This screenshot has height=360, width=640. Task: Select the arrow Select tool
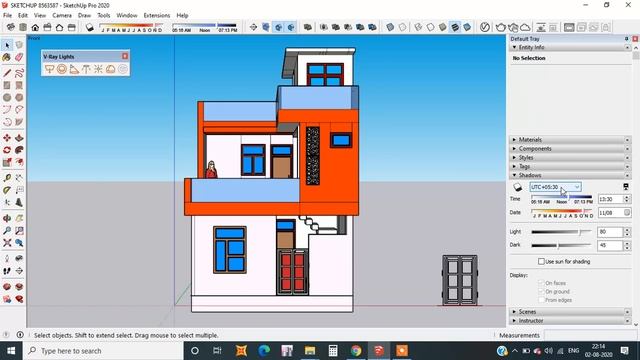click(7, 45)
